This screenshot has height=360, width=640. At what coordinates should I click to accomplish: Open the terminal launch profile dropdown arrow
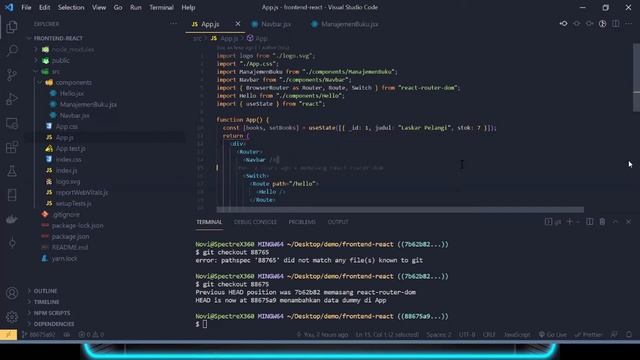click(x=578, y=222)
